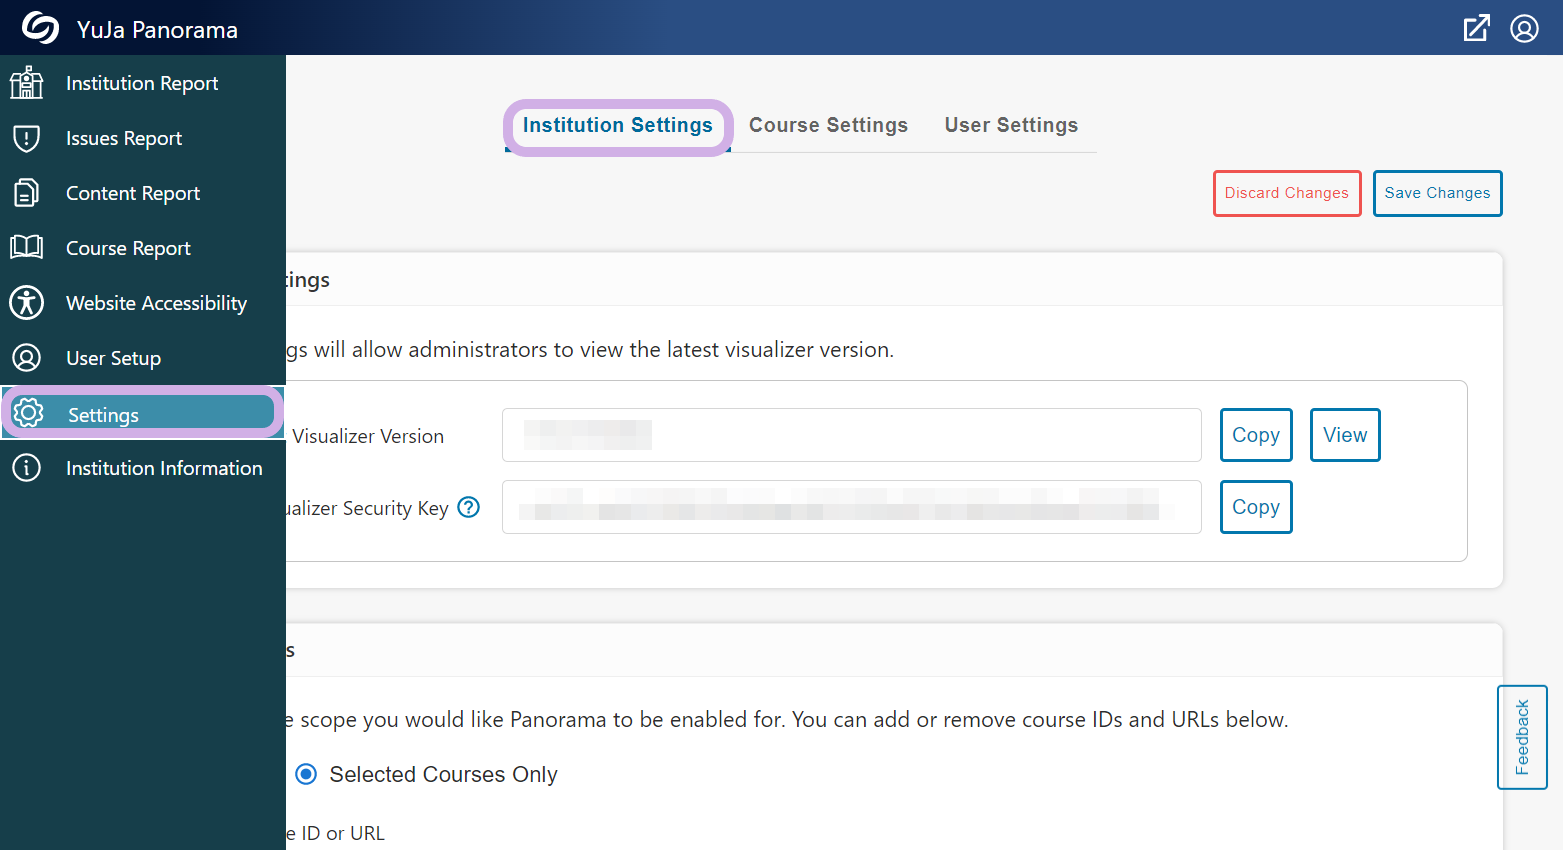The width and height of the screenshot is (1563, 850).
Task: Click the YuJa Panorama logo icon
Action: click(41, 28)
